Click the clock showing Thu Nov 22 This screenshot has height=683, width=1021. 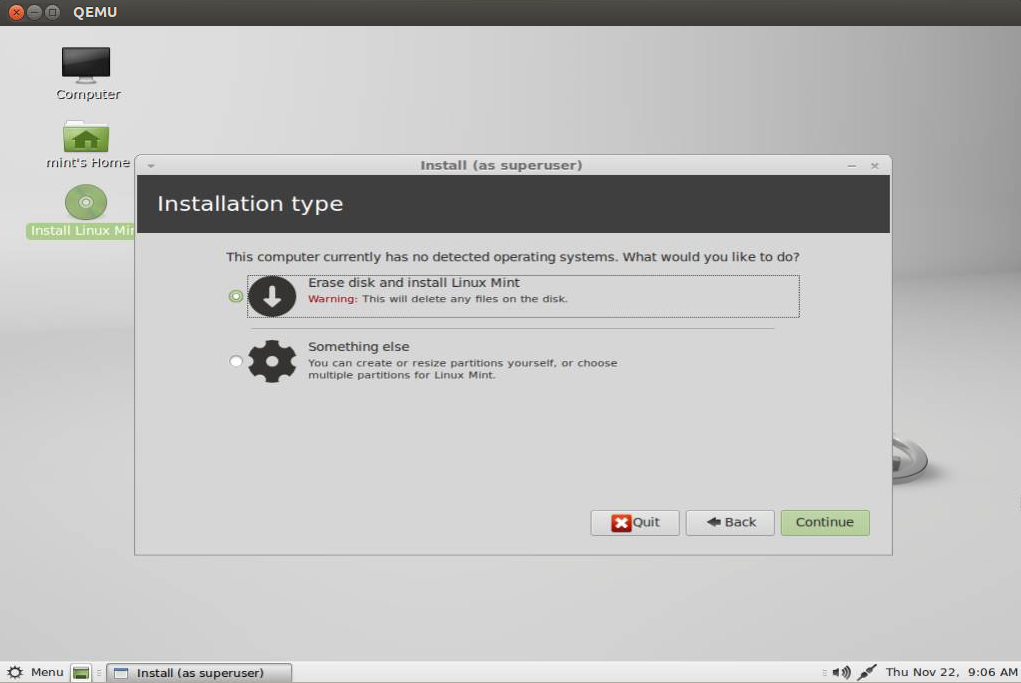pyautogui.click(x=951, y=672)
